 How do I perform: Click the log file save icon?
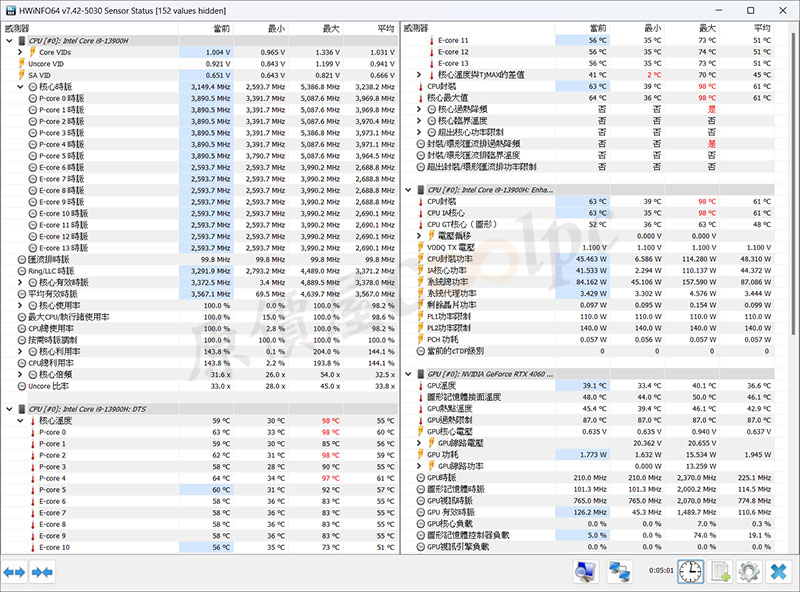click(719, 572)
